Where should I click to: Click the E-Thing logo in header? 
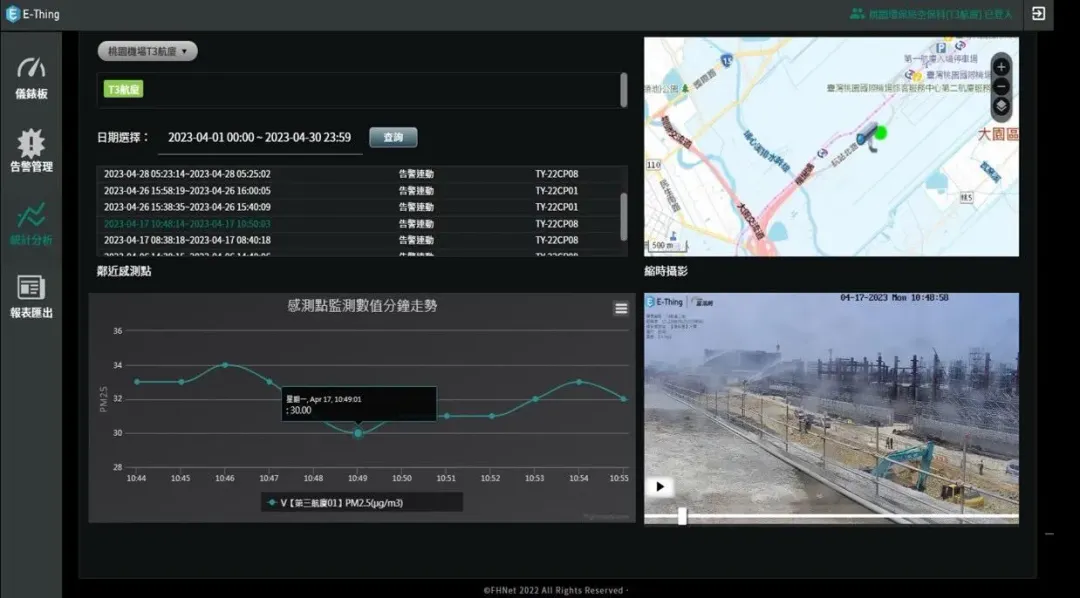pos(32,14)
